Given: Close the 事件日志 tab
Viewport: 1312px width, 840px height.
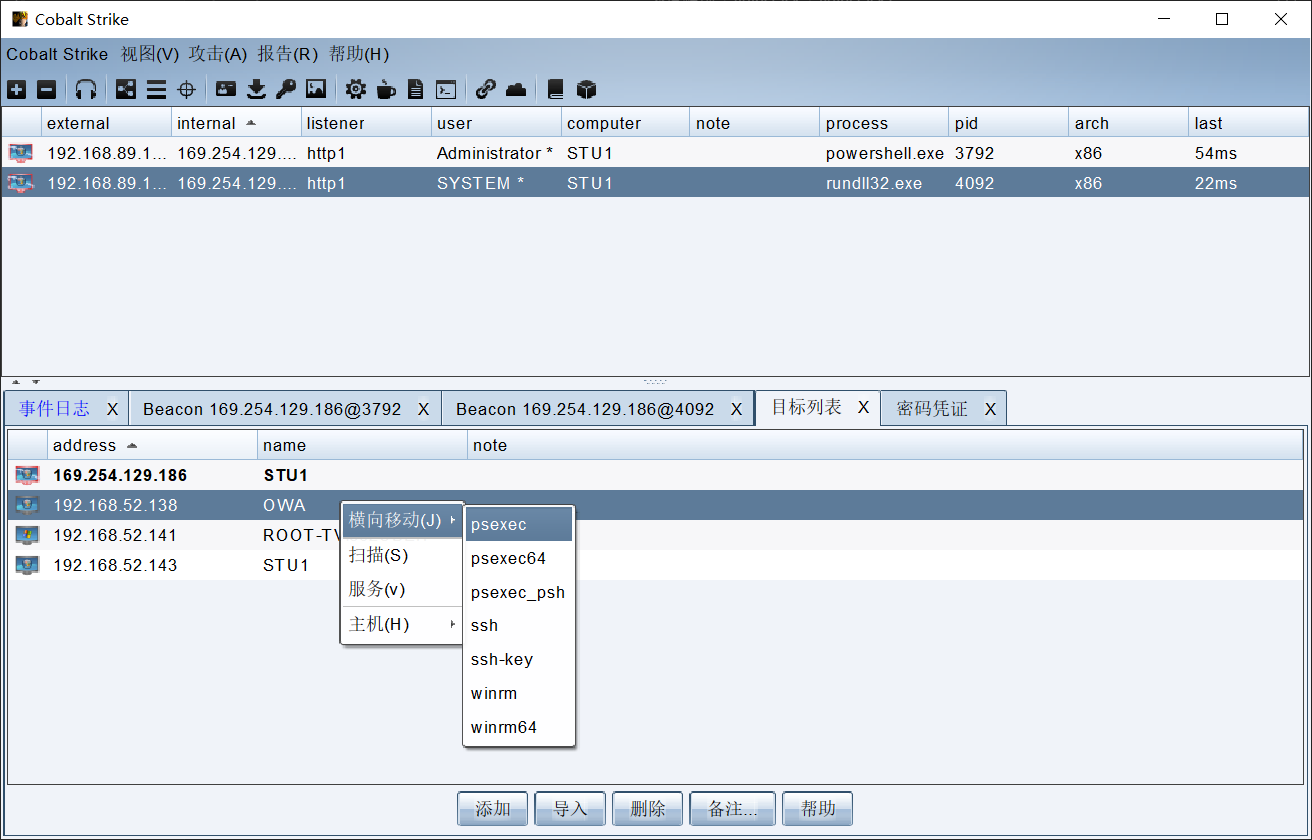Looking at the screenshot, I should 112,409.
